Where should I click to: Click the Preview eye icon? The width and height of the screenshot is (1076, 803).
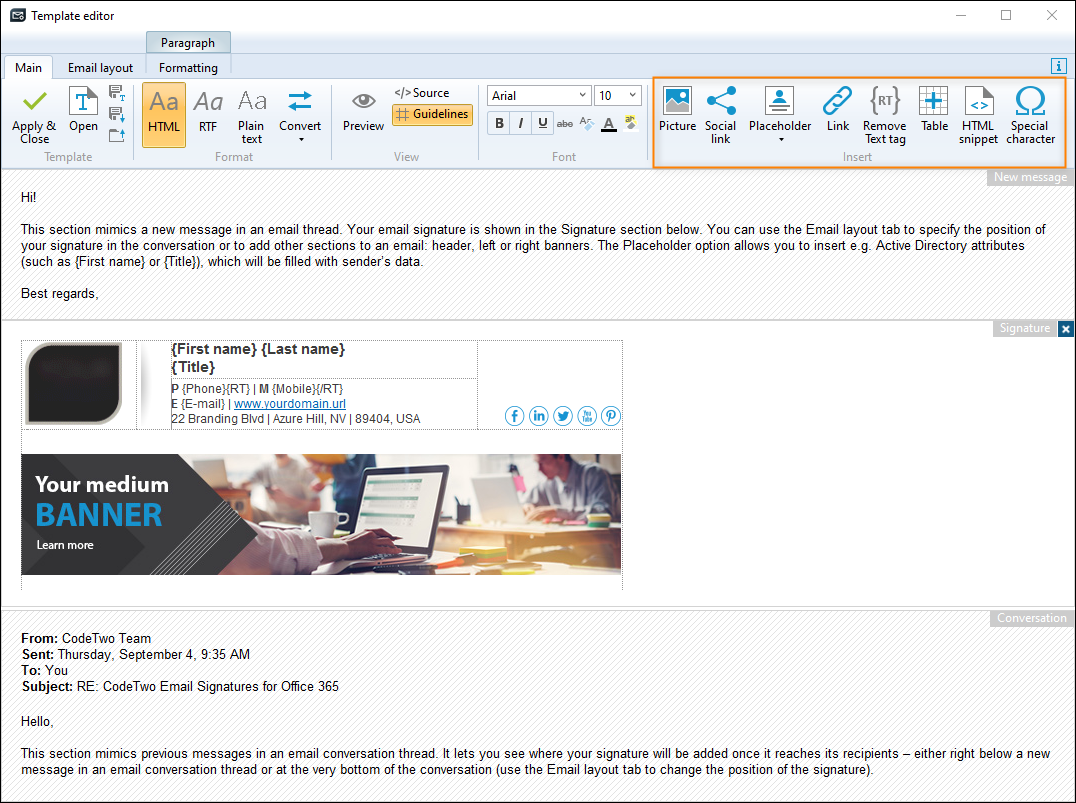363,111
